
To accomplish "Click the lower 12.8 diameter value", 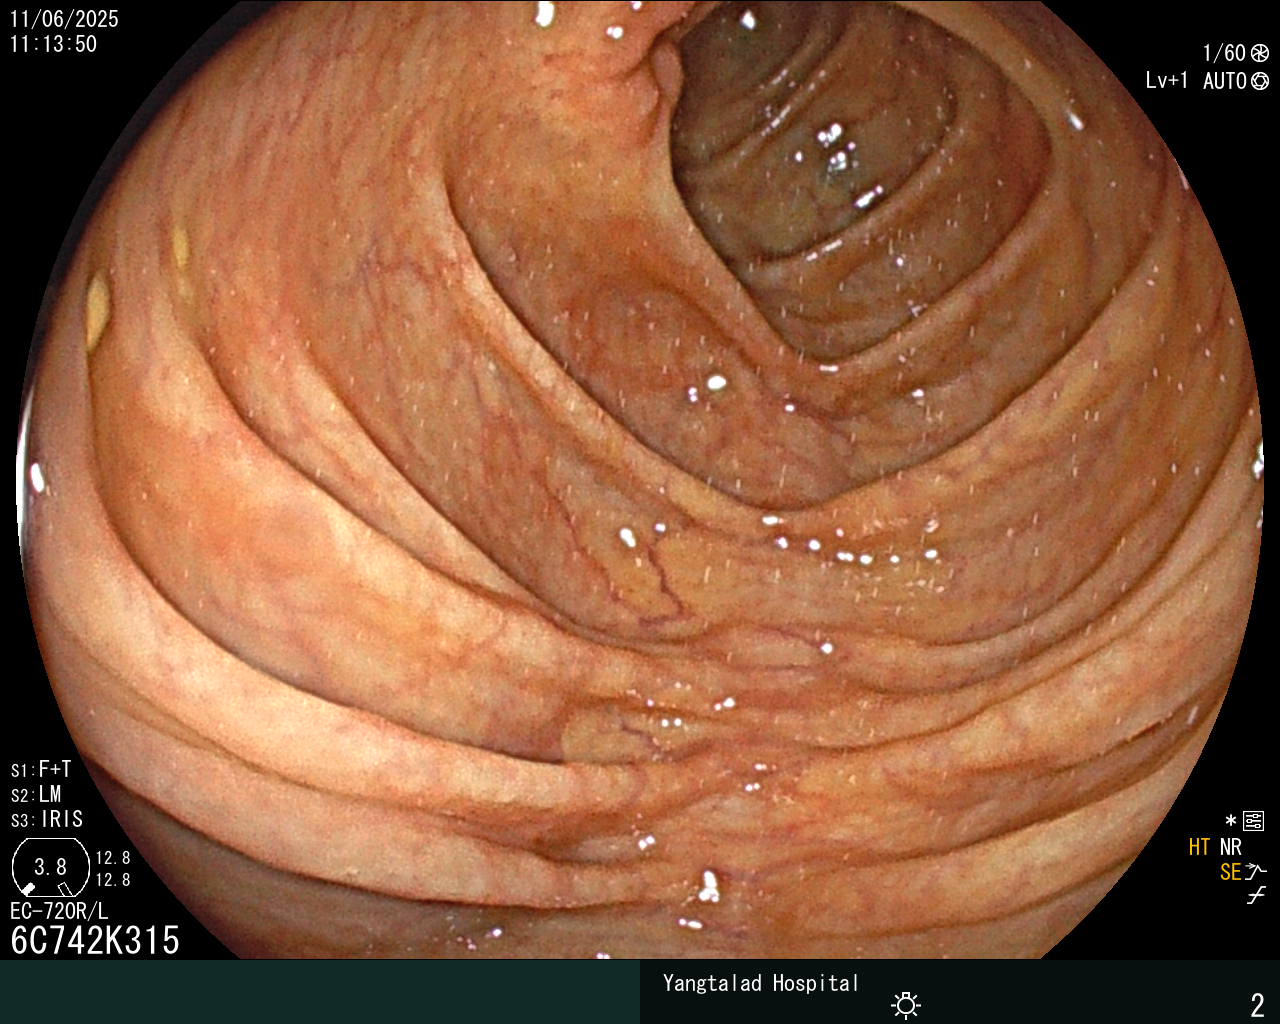I will tap(113, 880).
